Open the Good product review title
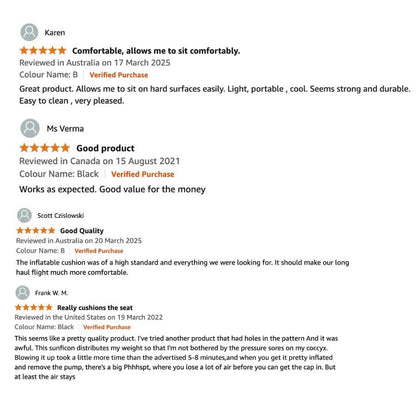The height and width of the screenshot is (416, 416). [105, 148]
